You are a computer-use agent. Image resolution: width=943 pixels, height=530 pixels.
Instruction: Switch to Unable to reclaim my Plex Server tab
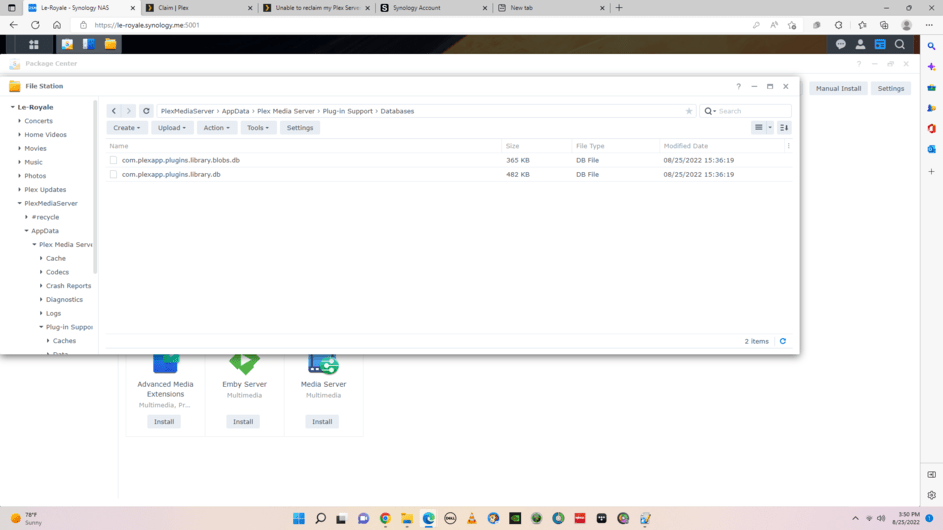click(316, 8)
